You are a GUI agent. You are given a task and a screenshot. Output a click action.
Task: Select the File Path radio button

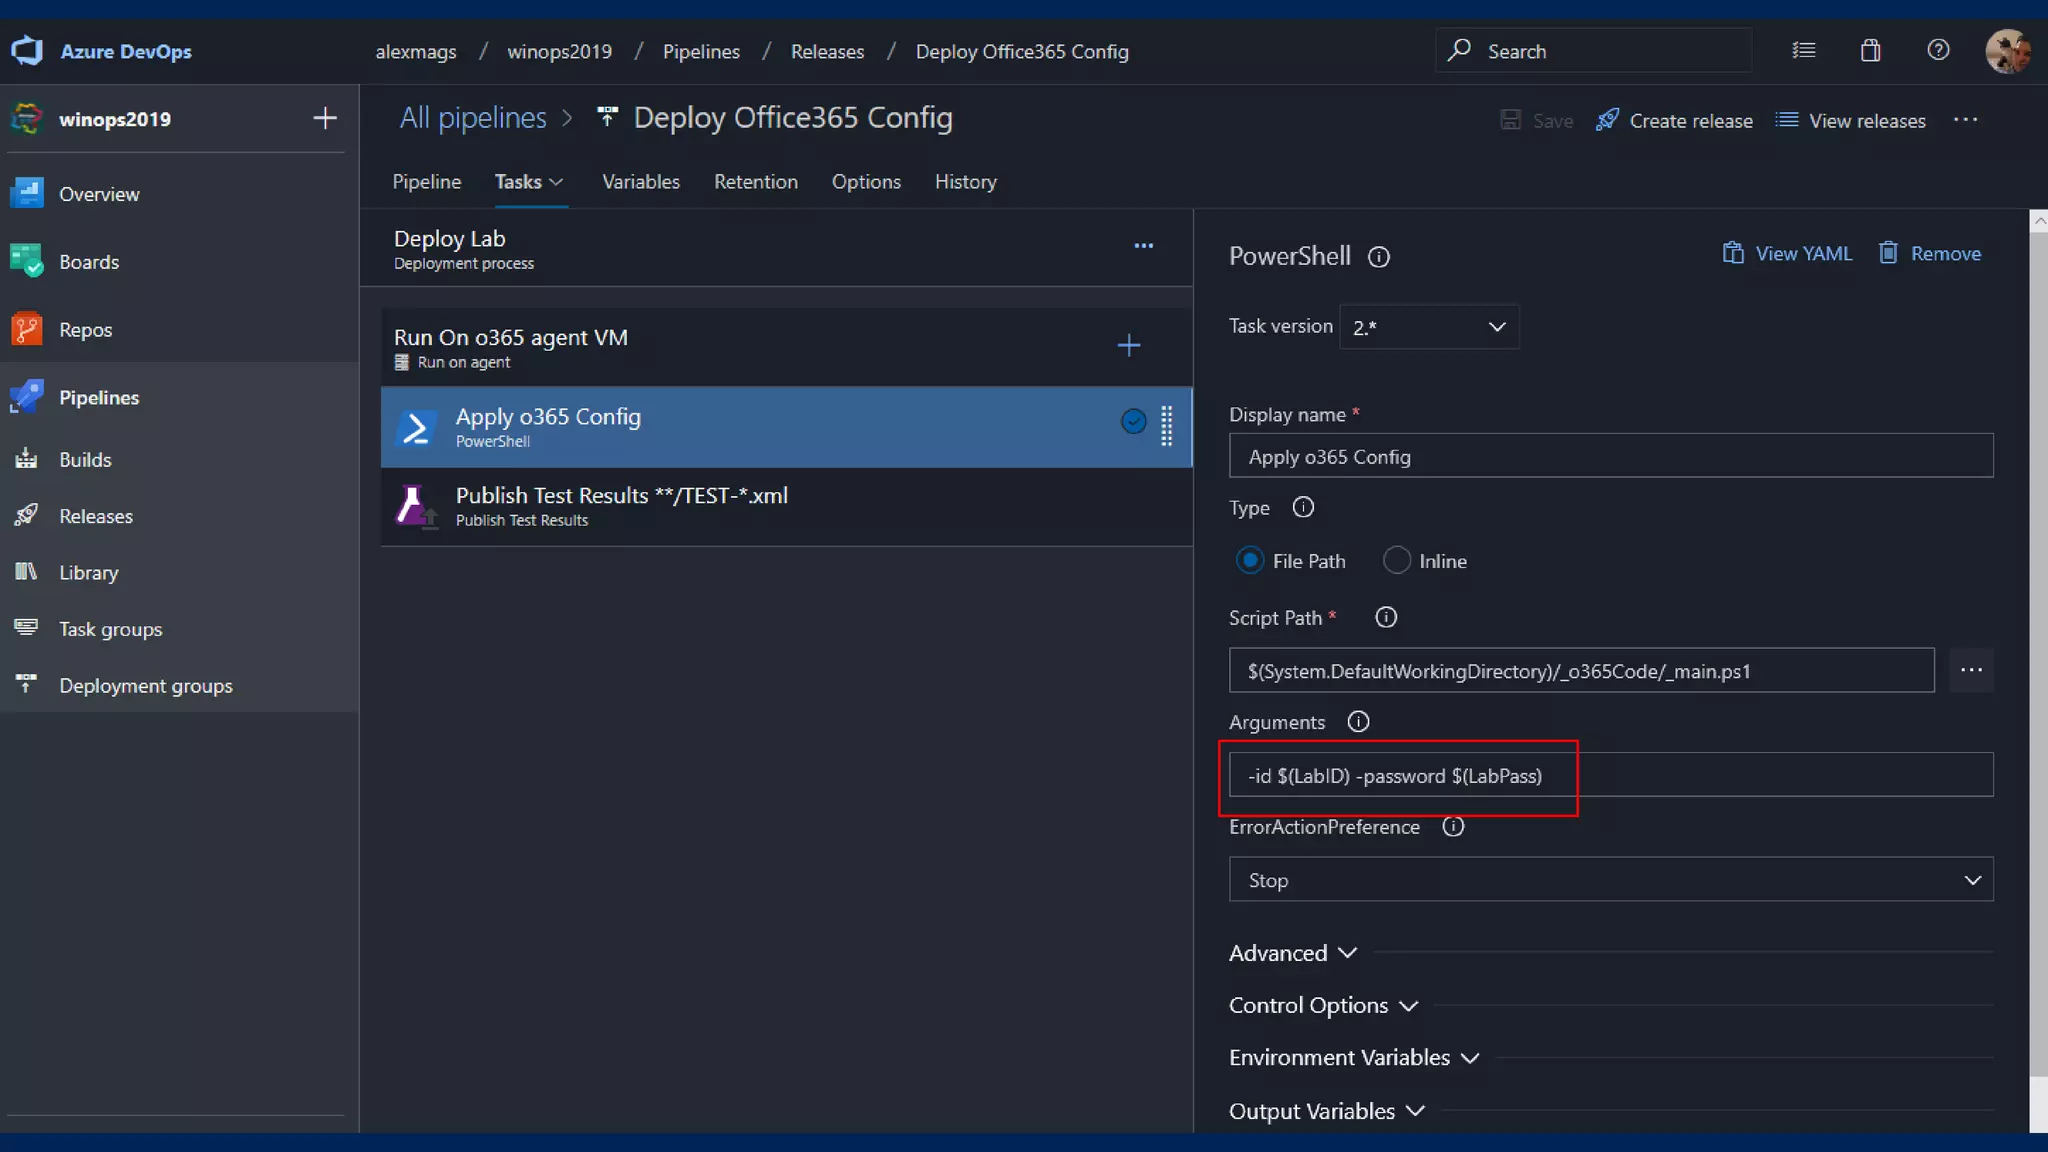pyautogui.click(x=1249, y=561)
